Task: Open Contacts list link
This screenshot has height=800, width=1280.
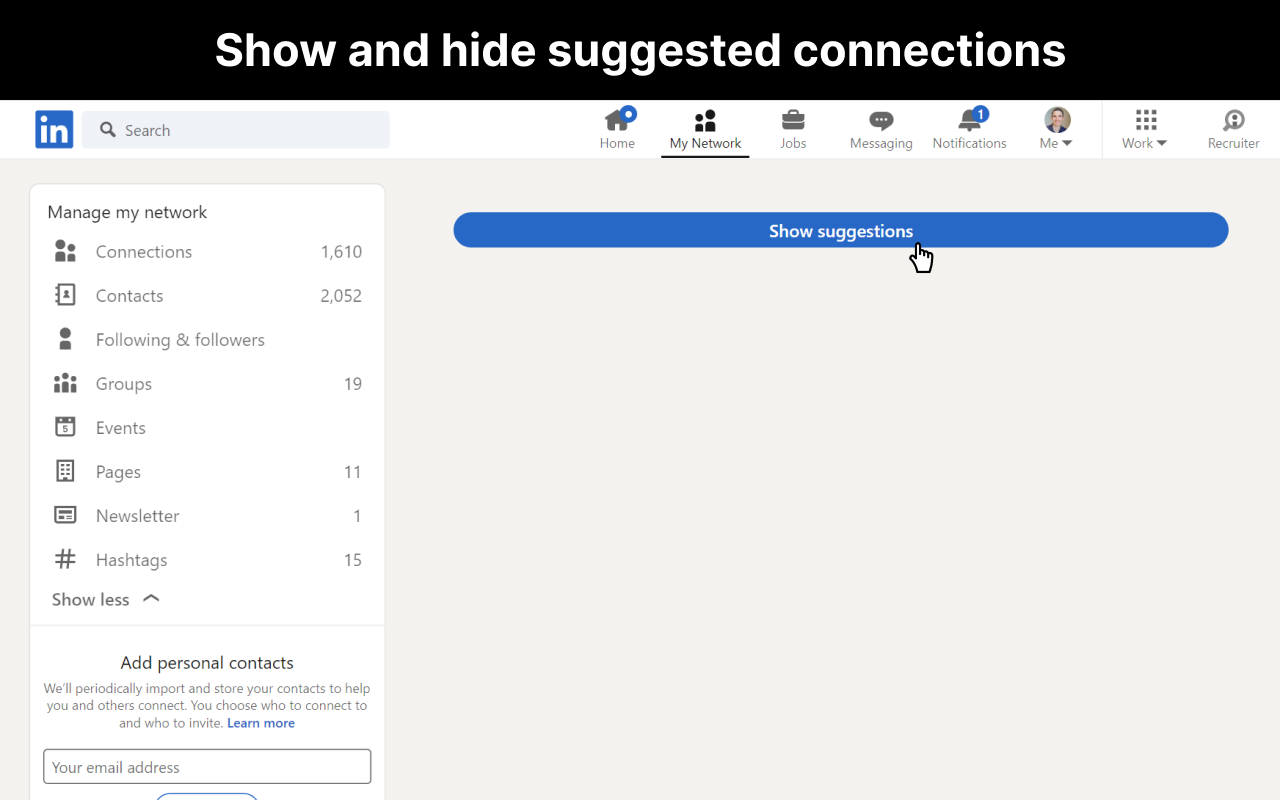Action: pyautogui.click(x=129, y=295)
